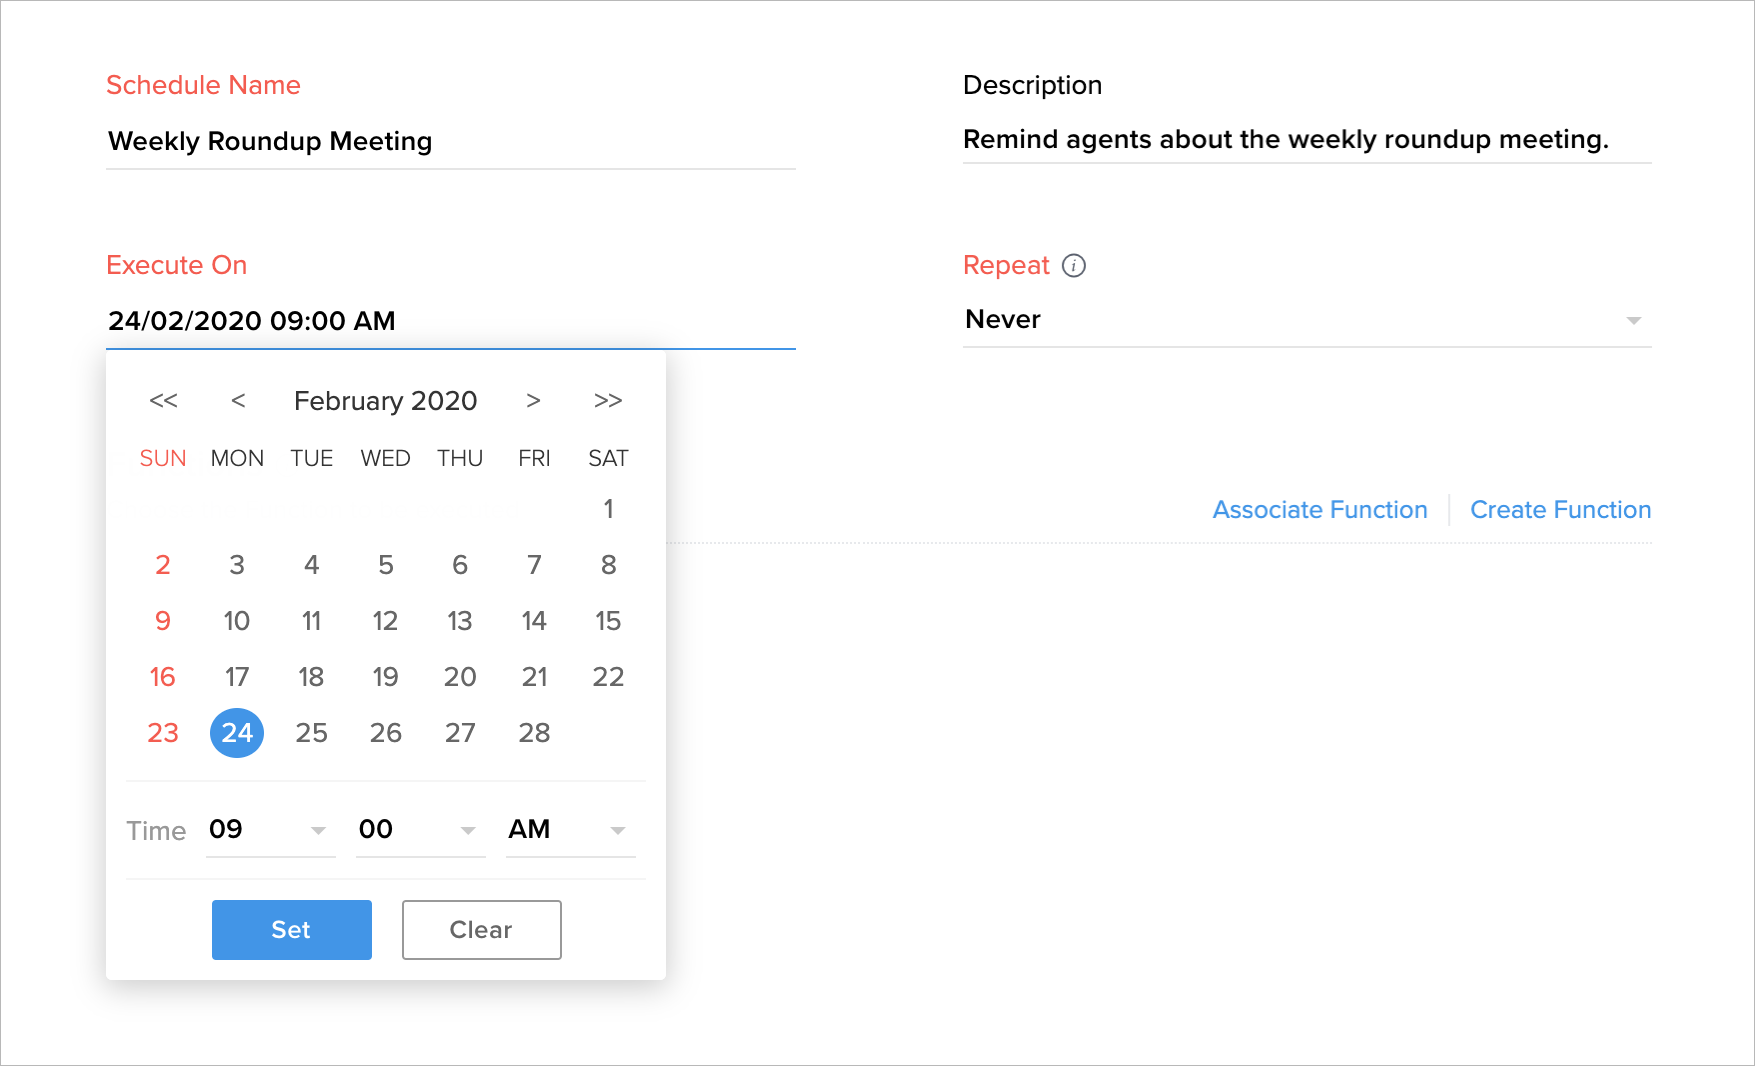Select February 7 in the calendar

coord(535,565)
